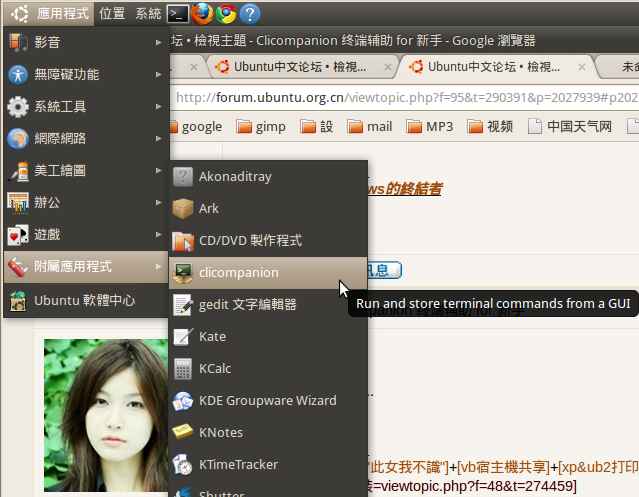
Task: Expand the 網際網路 submenu arrow
Action: (159, 139)
